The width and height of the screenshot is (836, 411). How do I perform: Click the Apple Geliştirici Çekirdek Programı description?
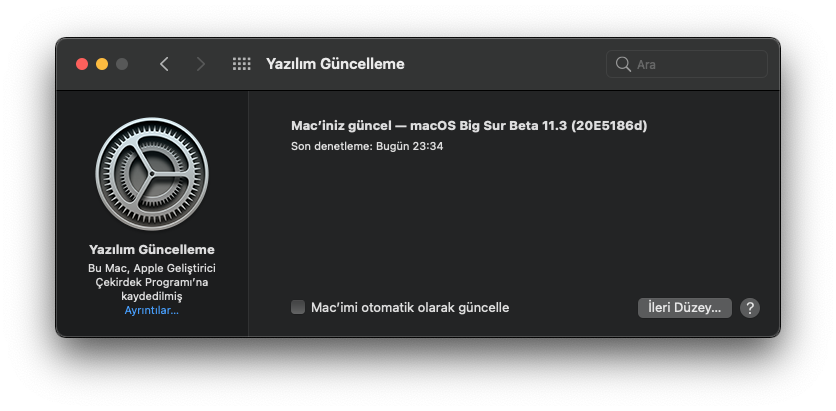152,282
